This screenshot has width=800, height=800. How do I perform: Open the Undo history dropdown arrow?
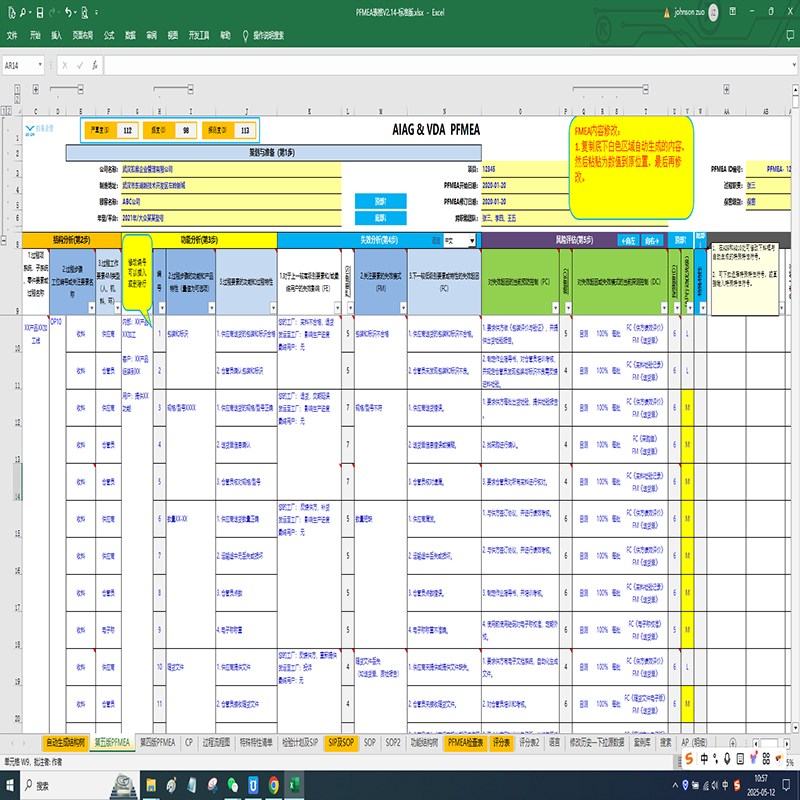76,12
